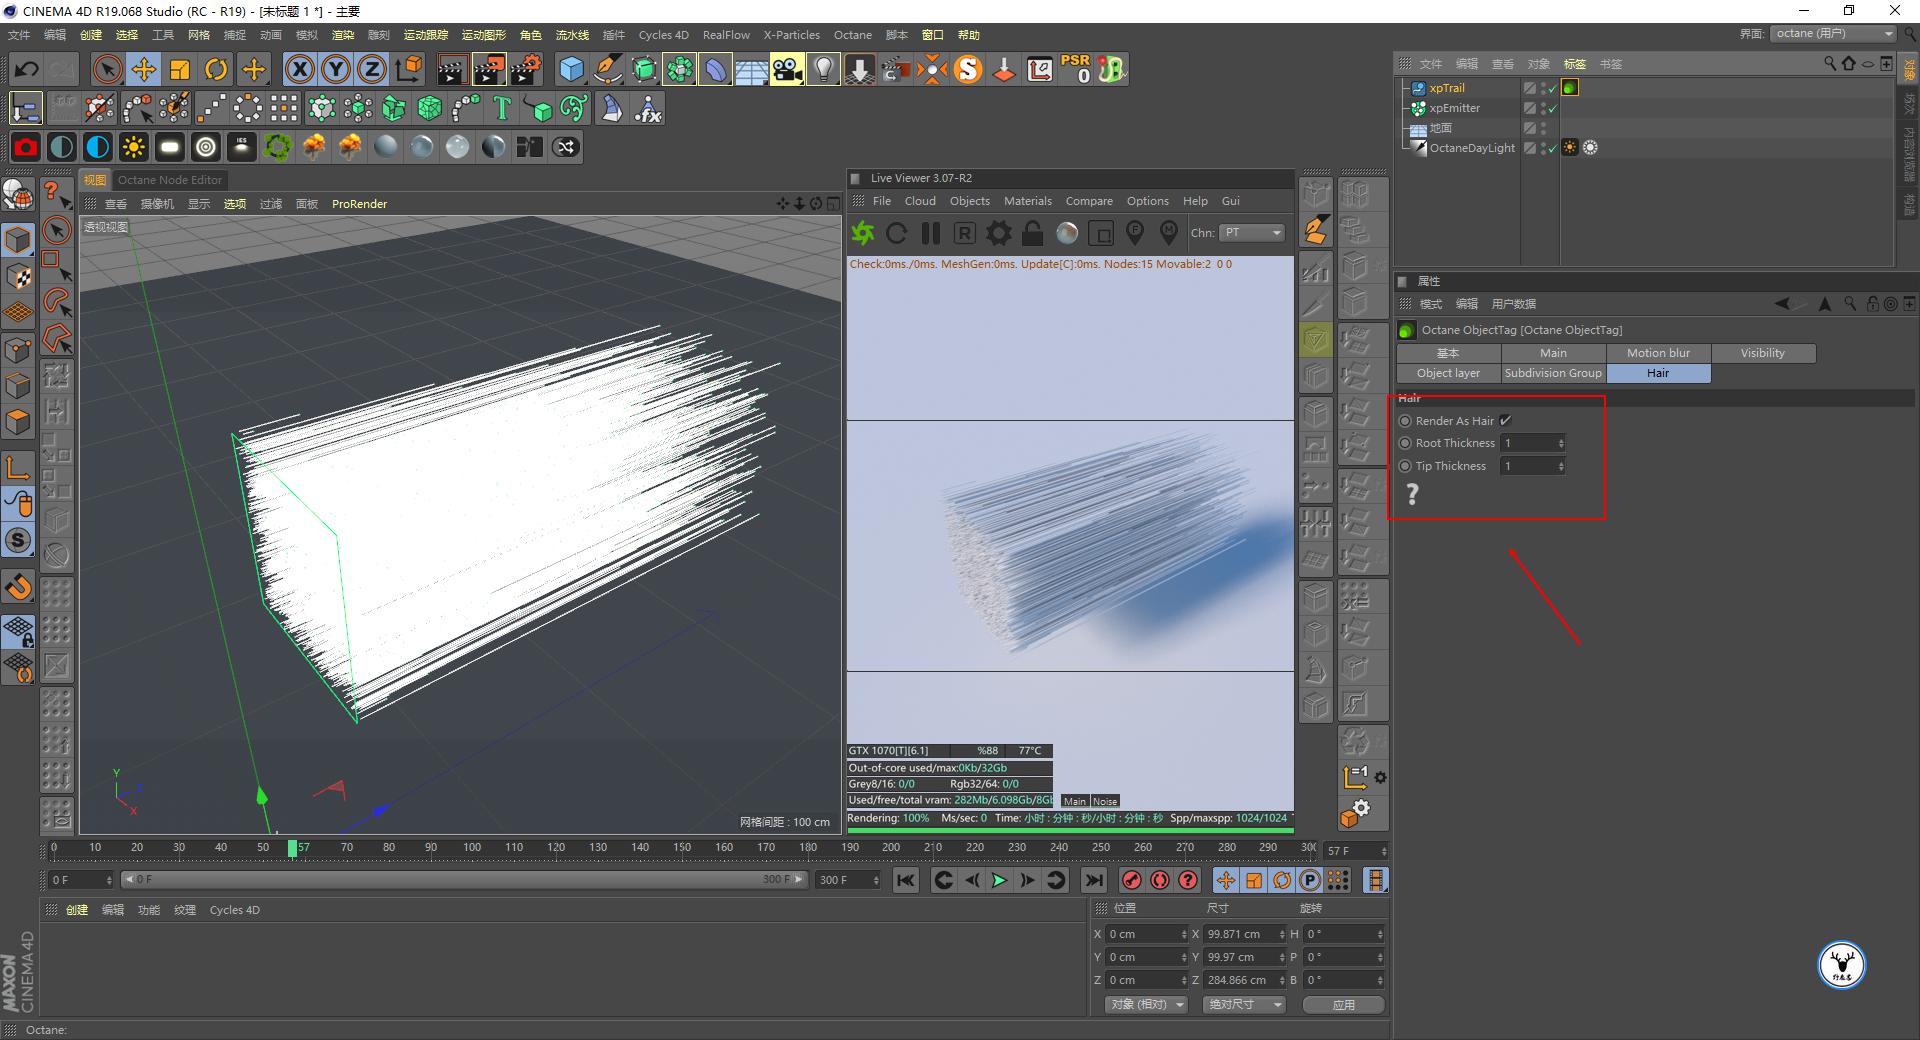The height and width of the screenshot is (1040, 1920).
Task: Toggle the green enable checkmark on xpEmitter
Action: [x=1553, y=108]
